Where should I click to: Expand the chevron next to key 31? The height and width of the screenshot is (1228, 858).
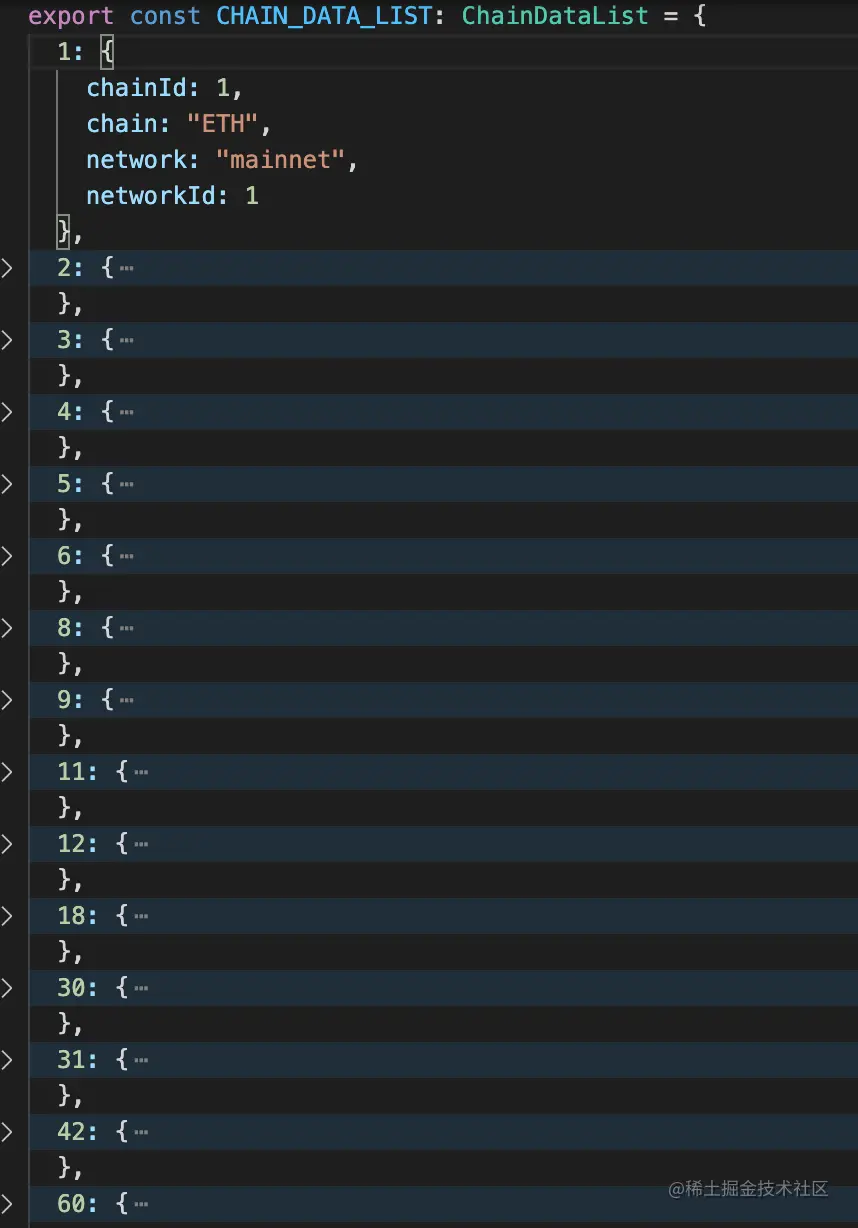8,1060
